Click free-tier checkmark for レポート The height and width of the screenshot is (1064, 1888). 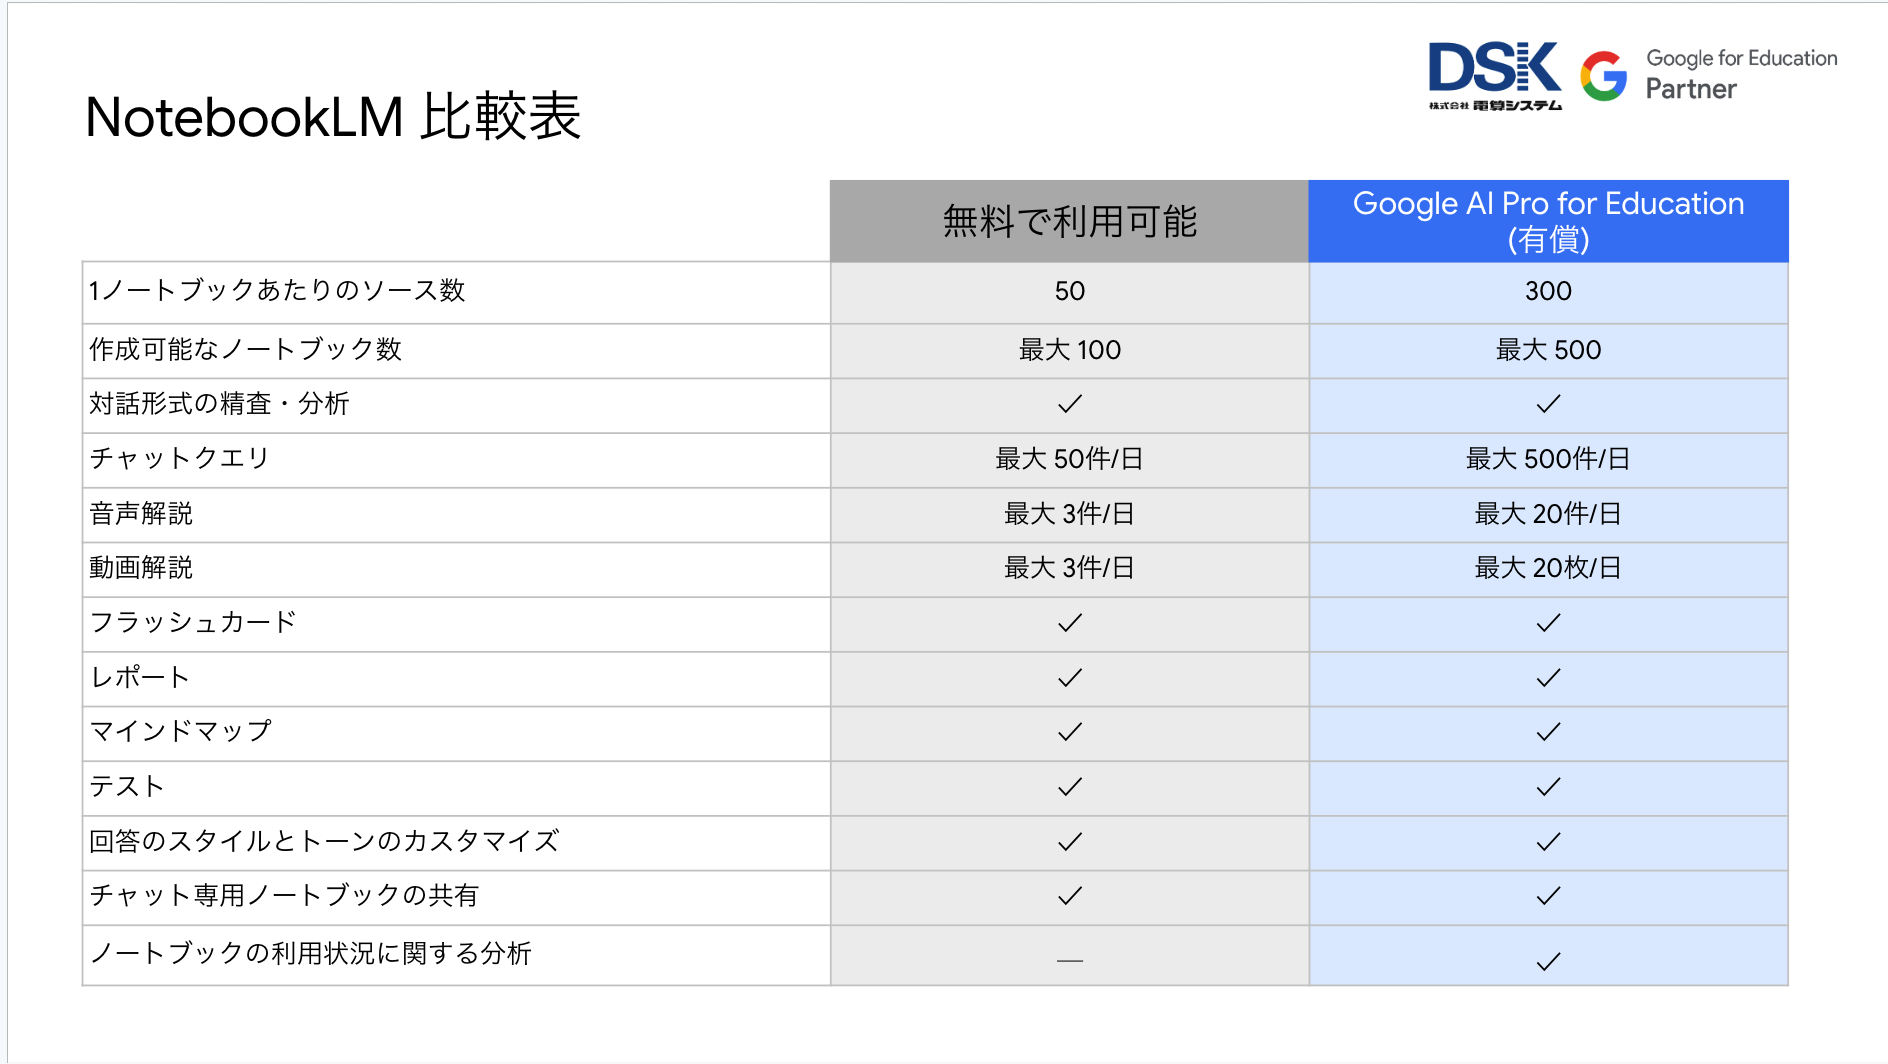coord(1069,678)
